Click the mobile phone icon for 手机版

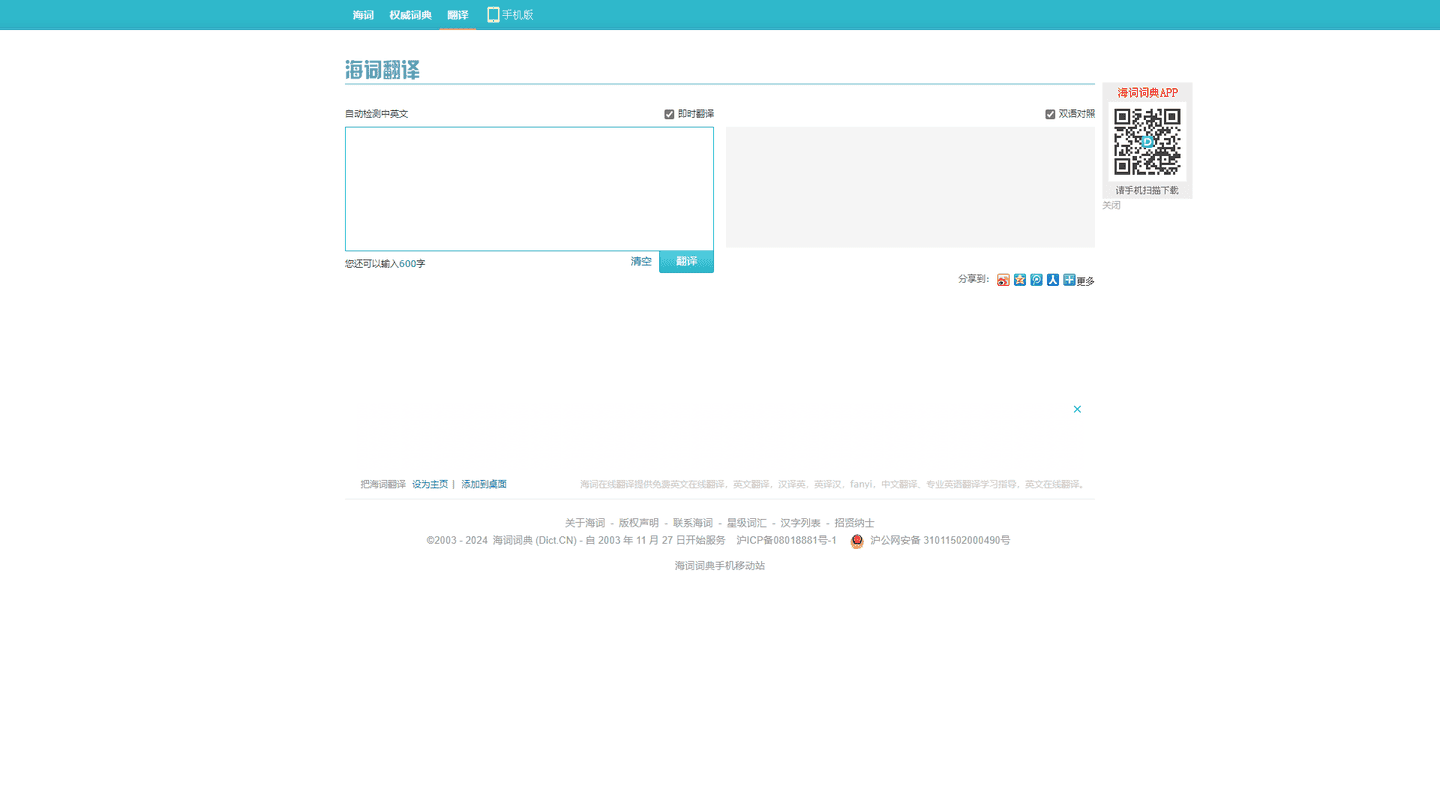pyautogui.click(x=493, y=15)
